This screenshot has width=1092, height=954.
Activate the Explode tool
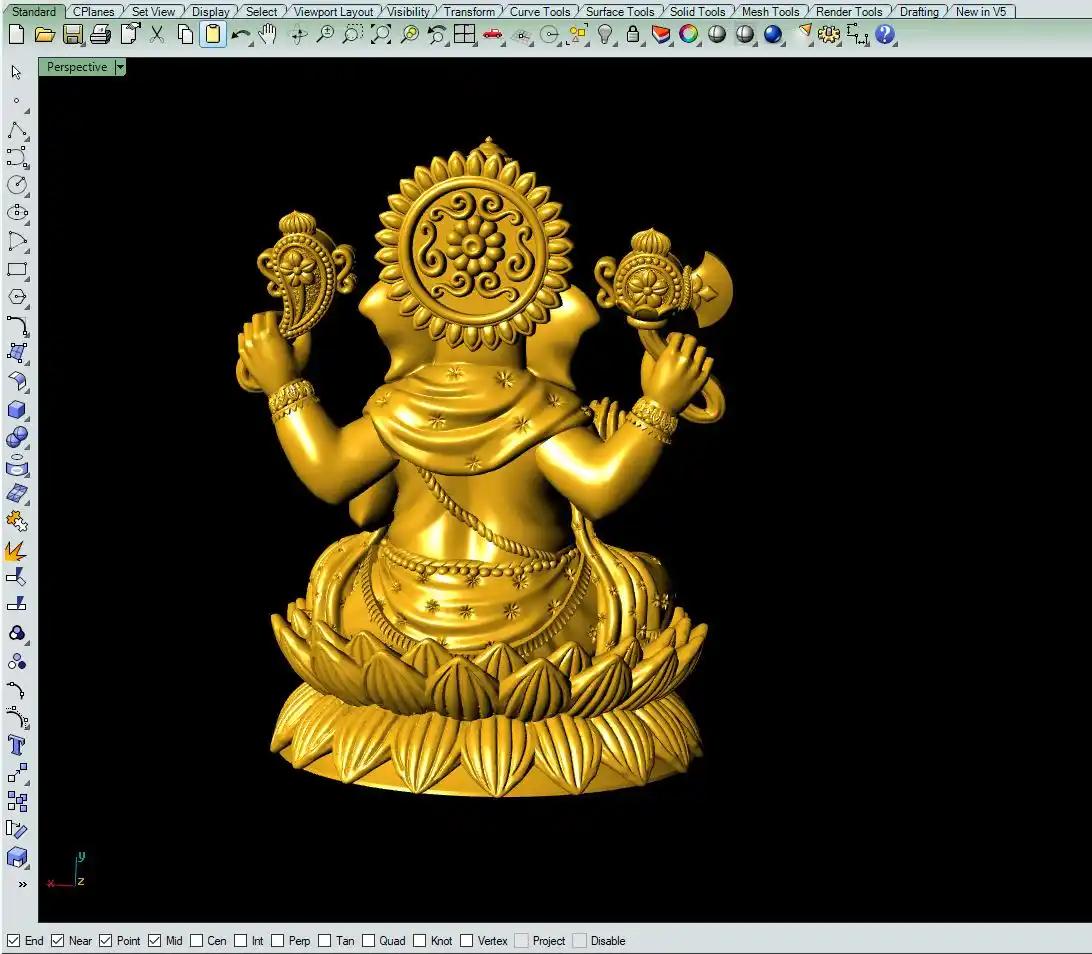[x=16, y=551]
